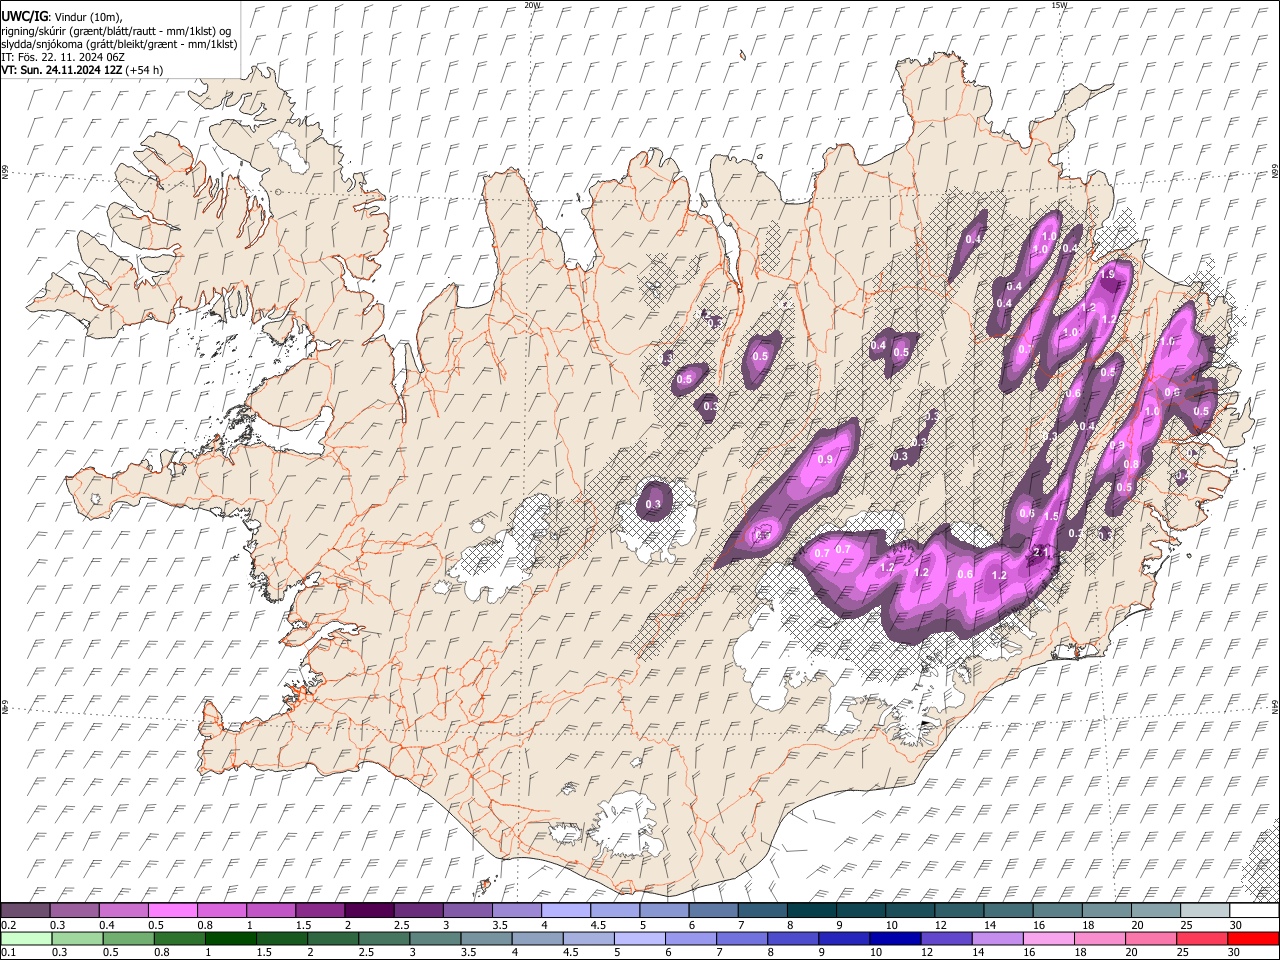Screen dimensions: 1280x960
Task: Click the '15W' longitude label at the top
Action: point(1058,5)
